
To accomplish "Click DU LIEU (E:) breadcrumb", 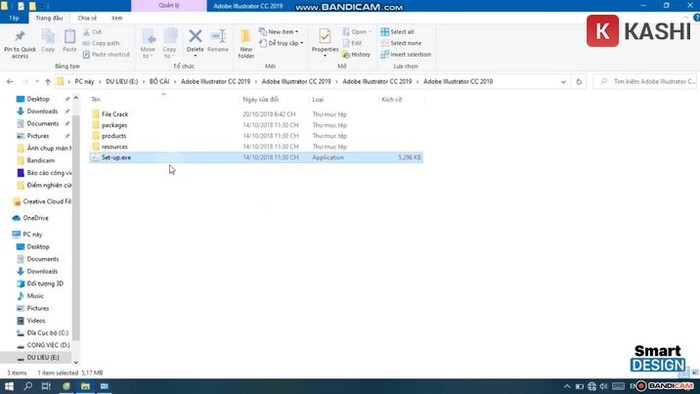I will tap(122, 82).
